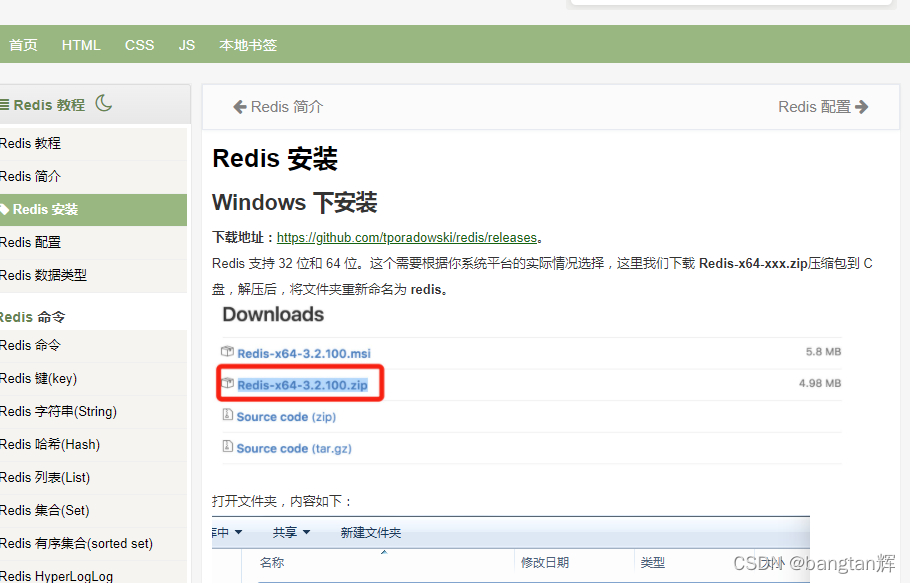
Task: Toggle night mode with the moon icon
Action: (x=104, y=103)
